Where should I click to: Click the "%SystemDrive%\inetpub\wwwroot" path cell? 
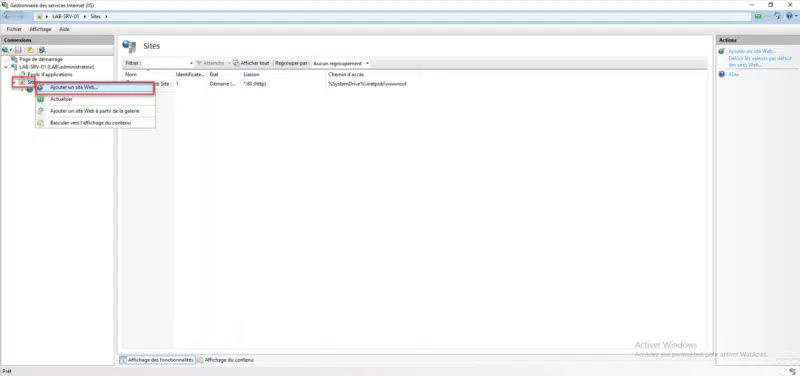(x=367, y=84)
